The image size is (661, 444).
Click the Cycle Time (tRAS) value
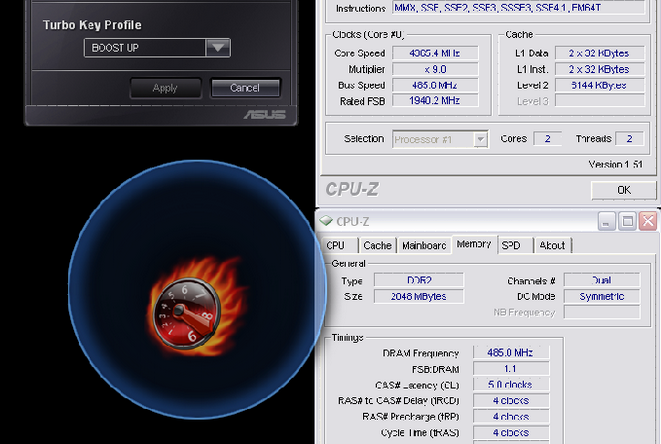click(511, 433)
